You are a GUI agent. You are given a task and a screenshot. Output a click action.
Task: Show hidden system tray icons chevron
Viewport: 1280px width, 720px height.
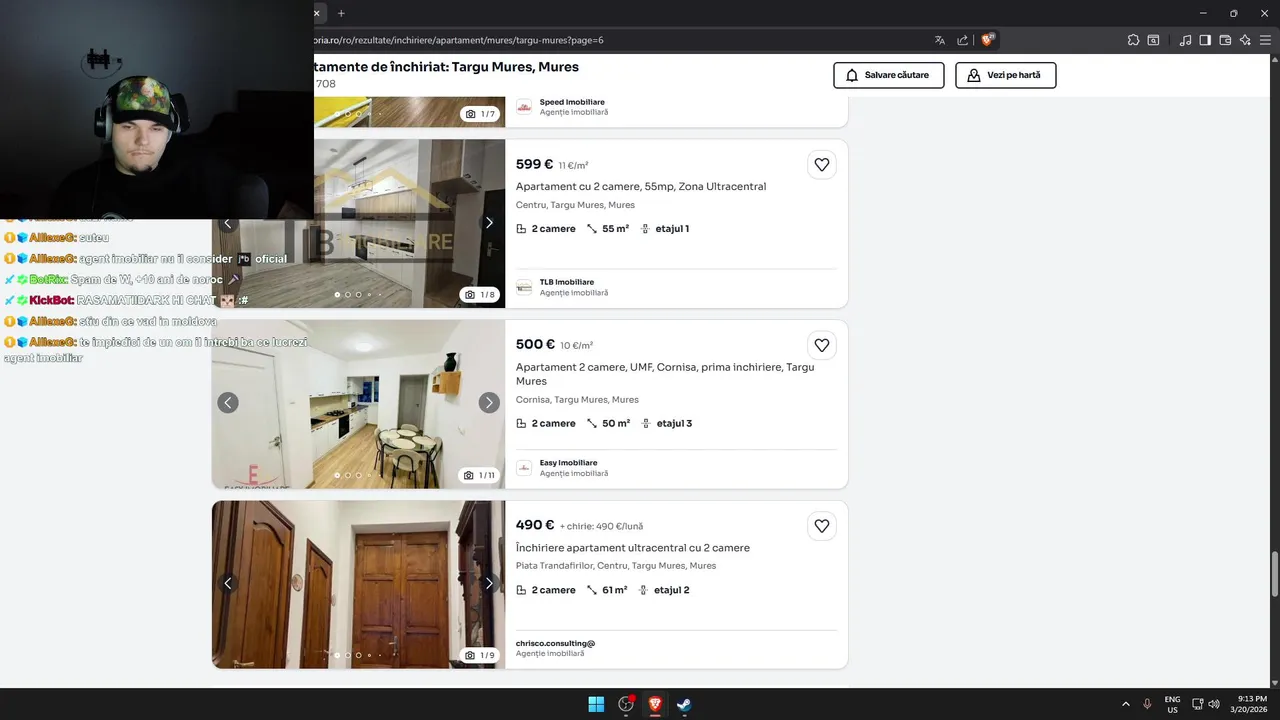[1126, 704]
